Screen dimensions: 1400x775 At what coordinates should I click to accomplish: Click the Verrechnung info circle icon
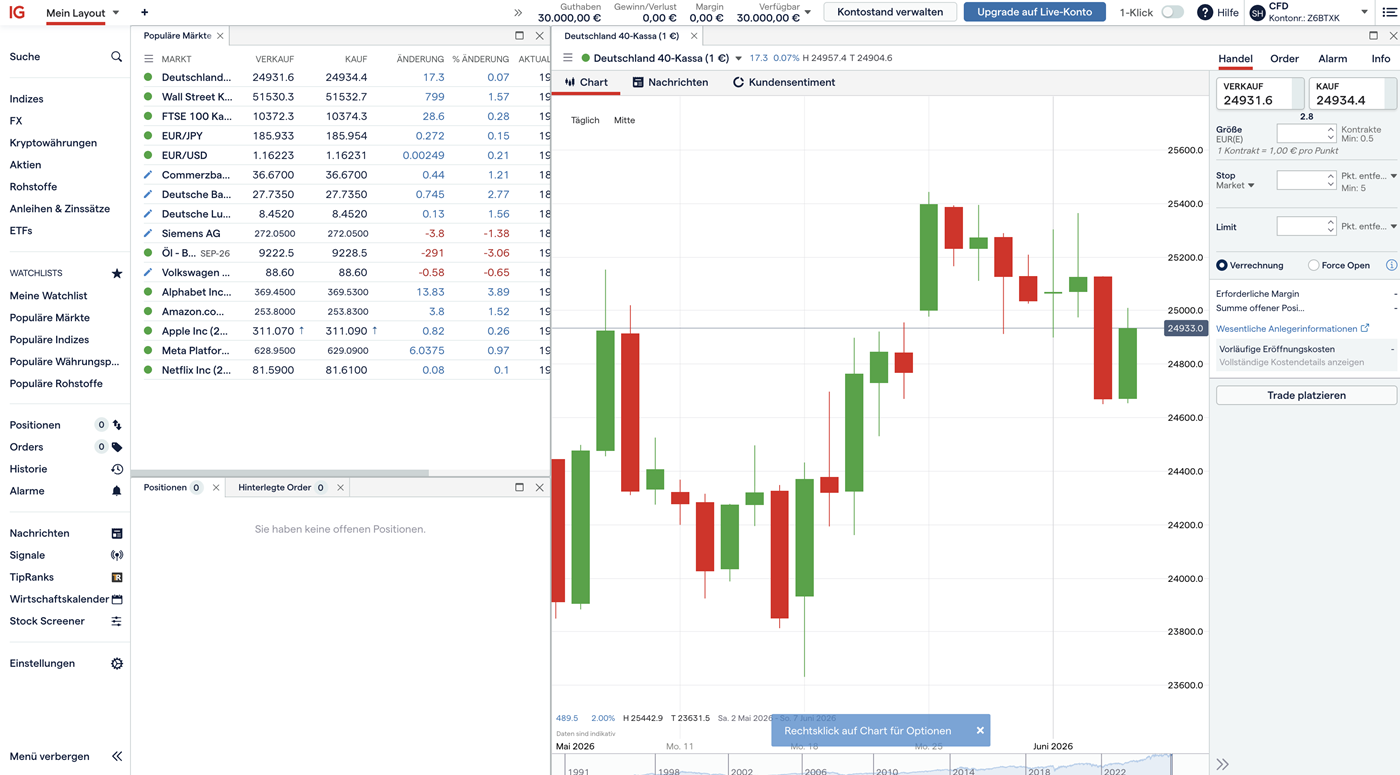pyautogui.click(x=1391, y=265)
